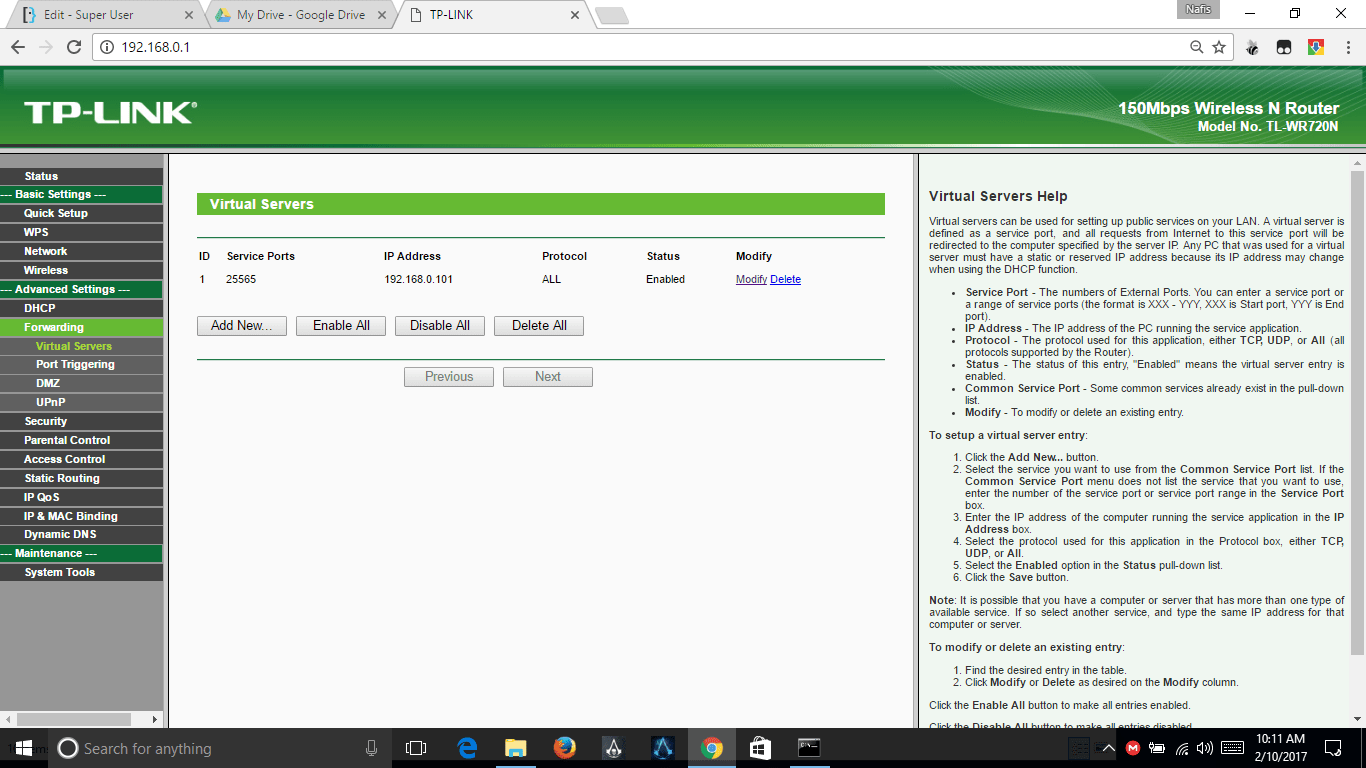1366x768 pixels.
Task: Select Virtual Servers submenu item
Action: pyautogui.click(x=81, y=346)
